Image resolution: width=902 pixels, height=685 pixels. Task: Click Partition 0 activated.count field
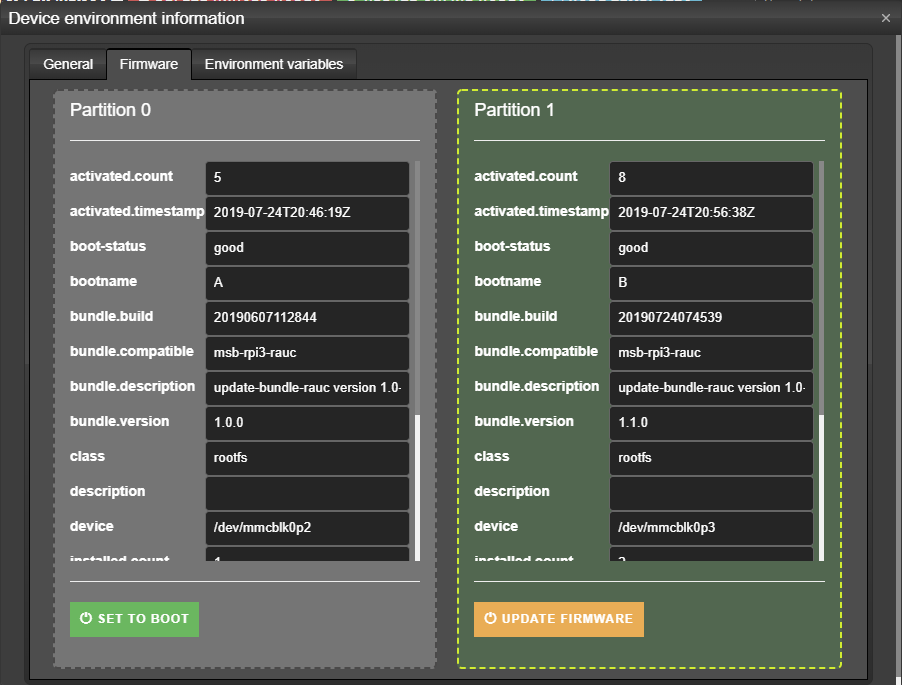coord(307,178)
